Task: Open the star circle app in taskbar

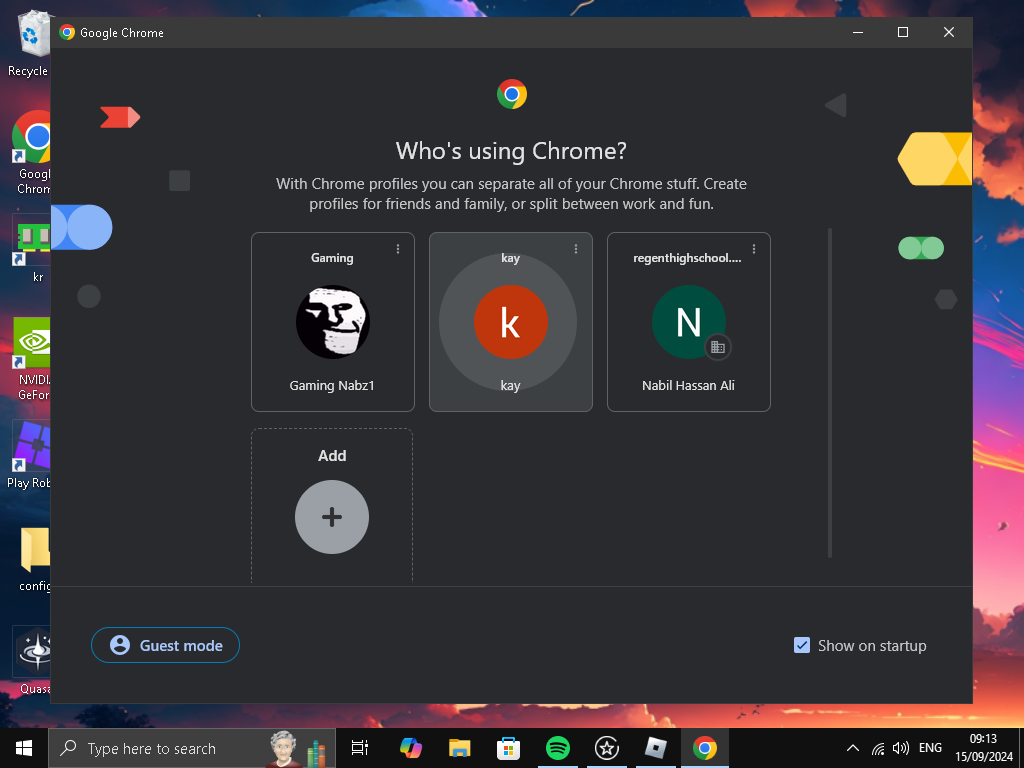Action: click(607, 748)
